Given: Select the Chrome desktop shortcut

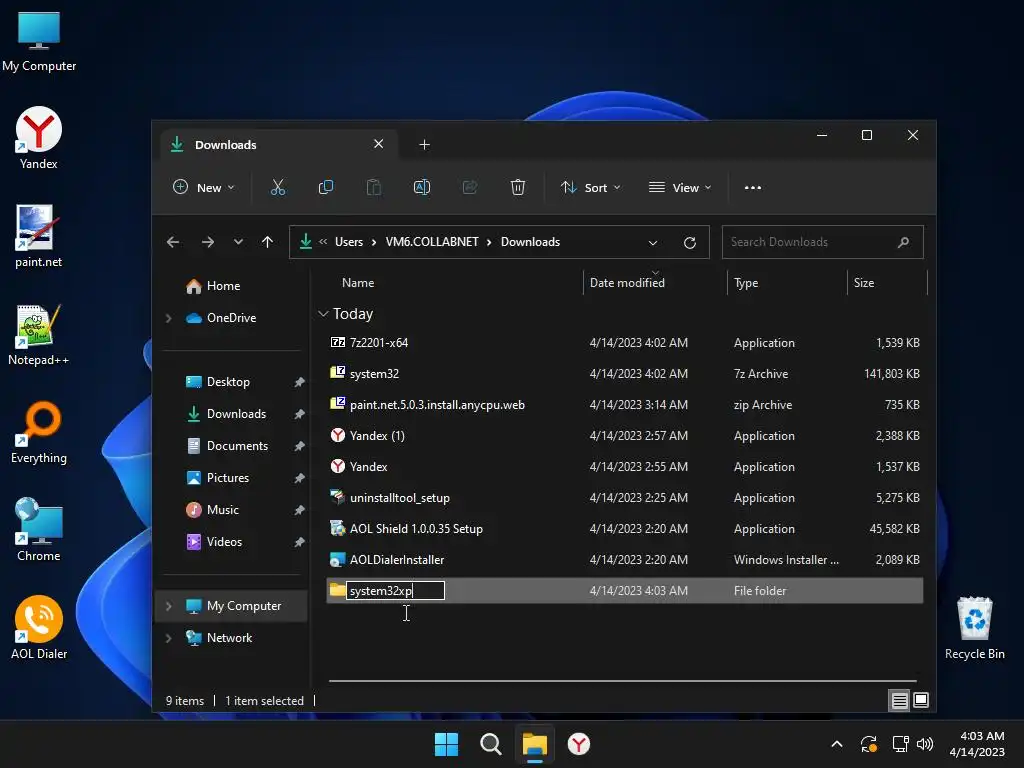Looking at the screenshot, I should (39, 530).
